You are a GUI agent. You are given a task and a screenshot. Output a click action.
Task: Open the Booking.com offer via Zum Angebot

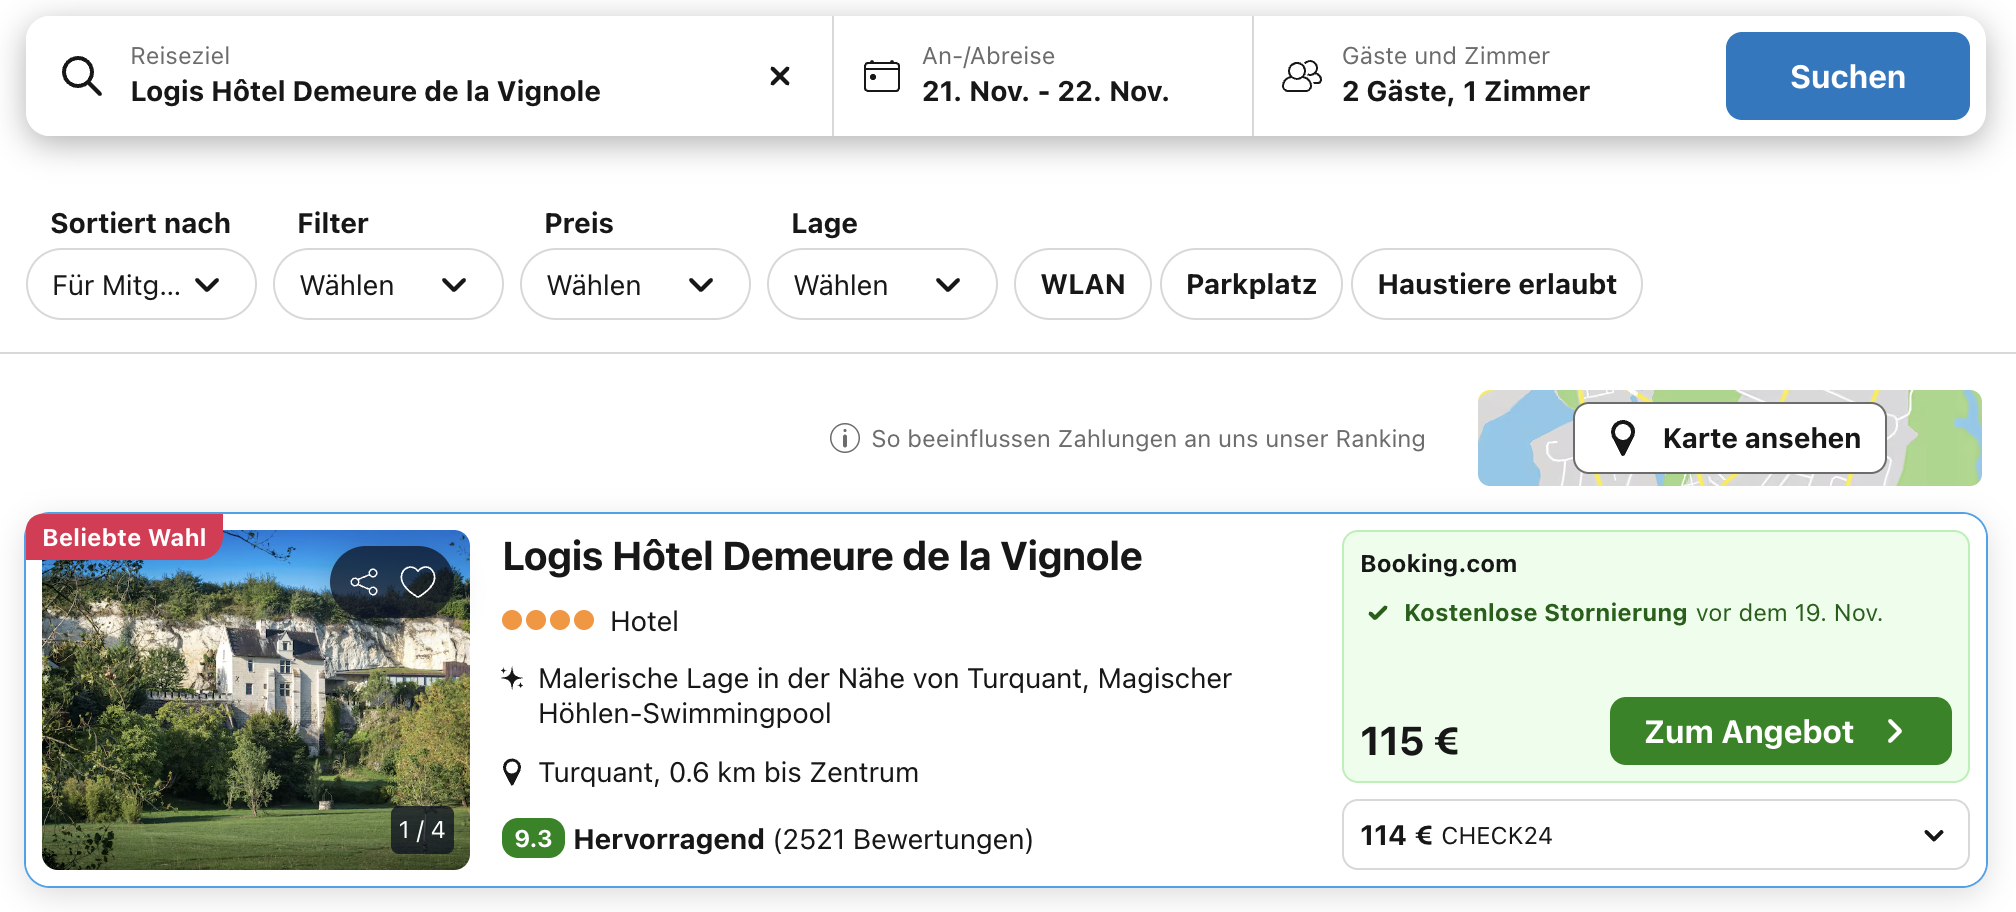coord(1778,731)
